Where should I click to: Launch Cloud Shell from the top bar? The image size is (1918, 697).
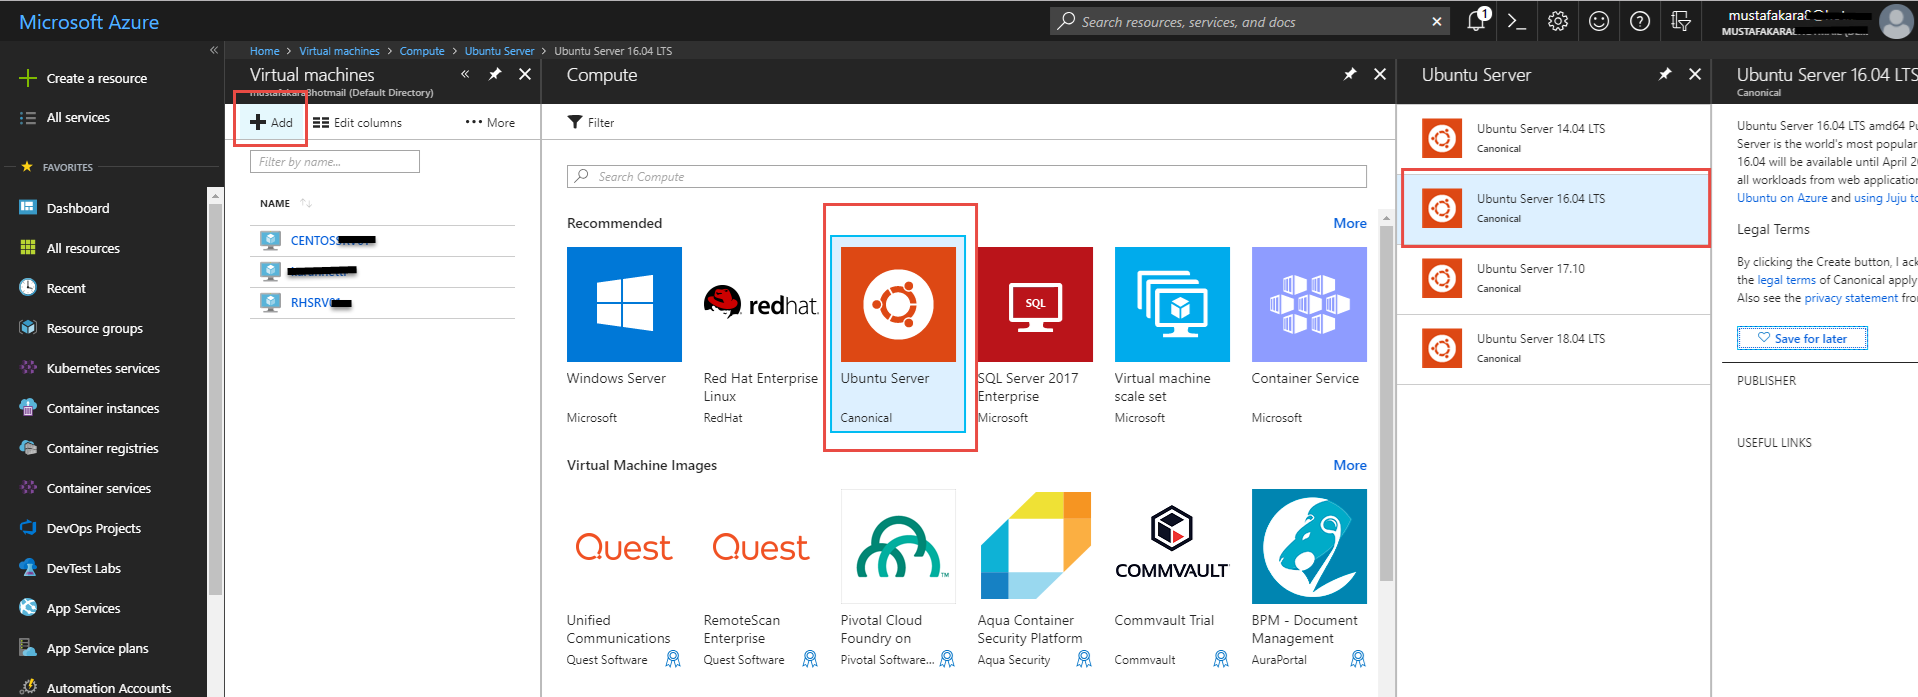tap(1516, 21)
